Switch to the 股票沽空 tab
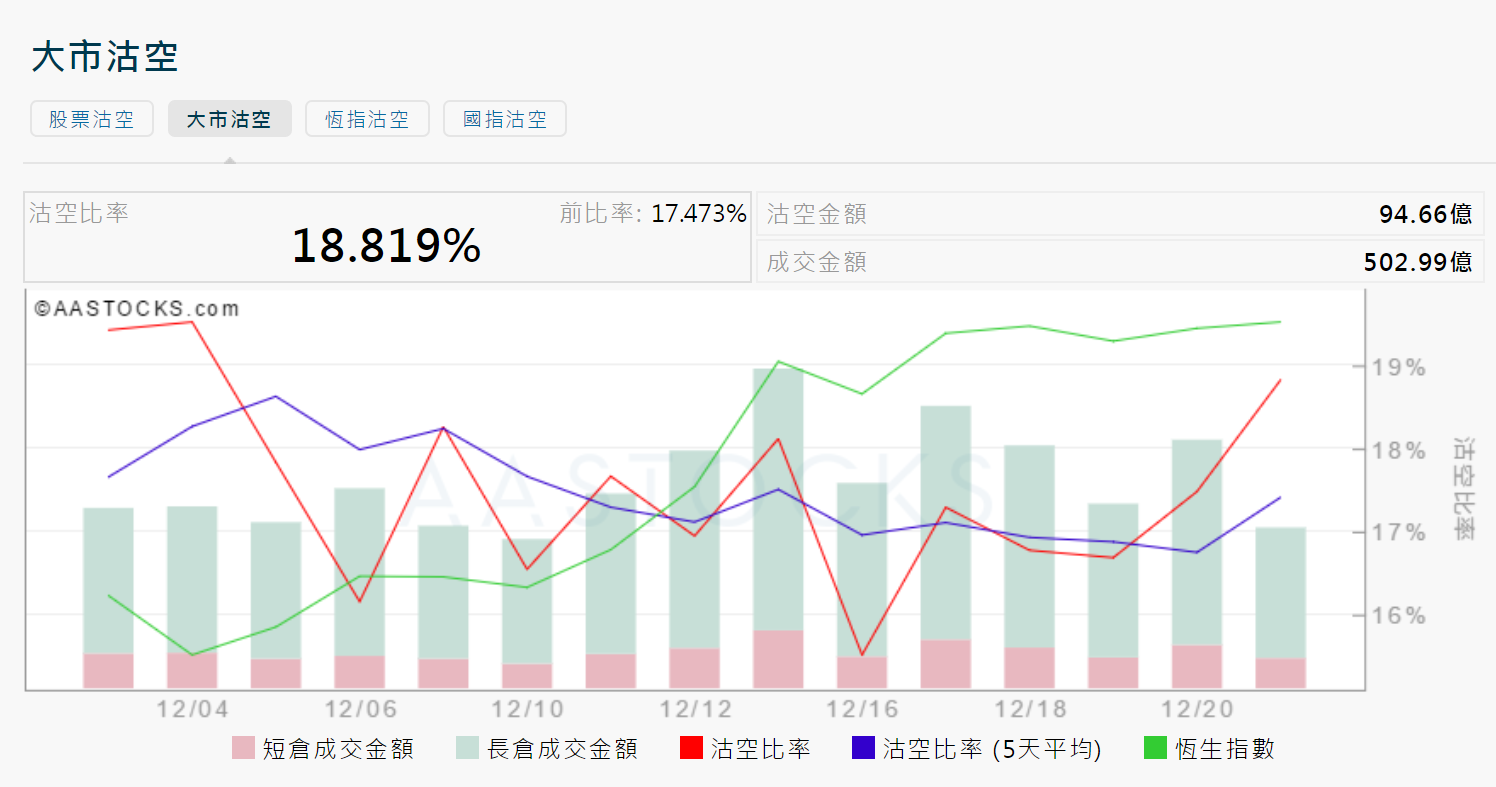The height and width of the screenshot is (787, 1496). click(92, 119)
